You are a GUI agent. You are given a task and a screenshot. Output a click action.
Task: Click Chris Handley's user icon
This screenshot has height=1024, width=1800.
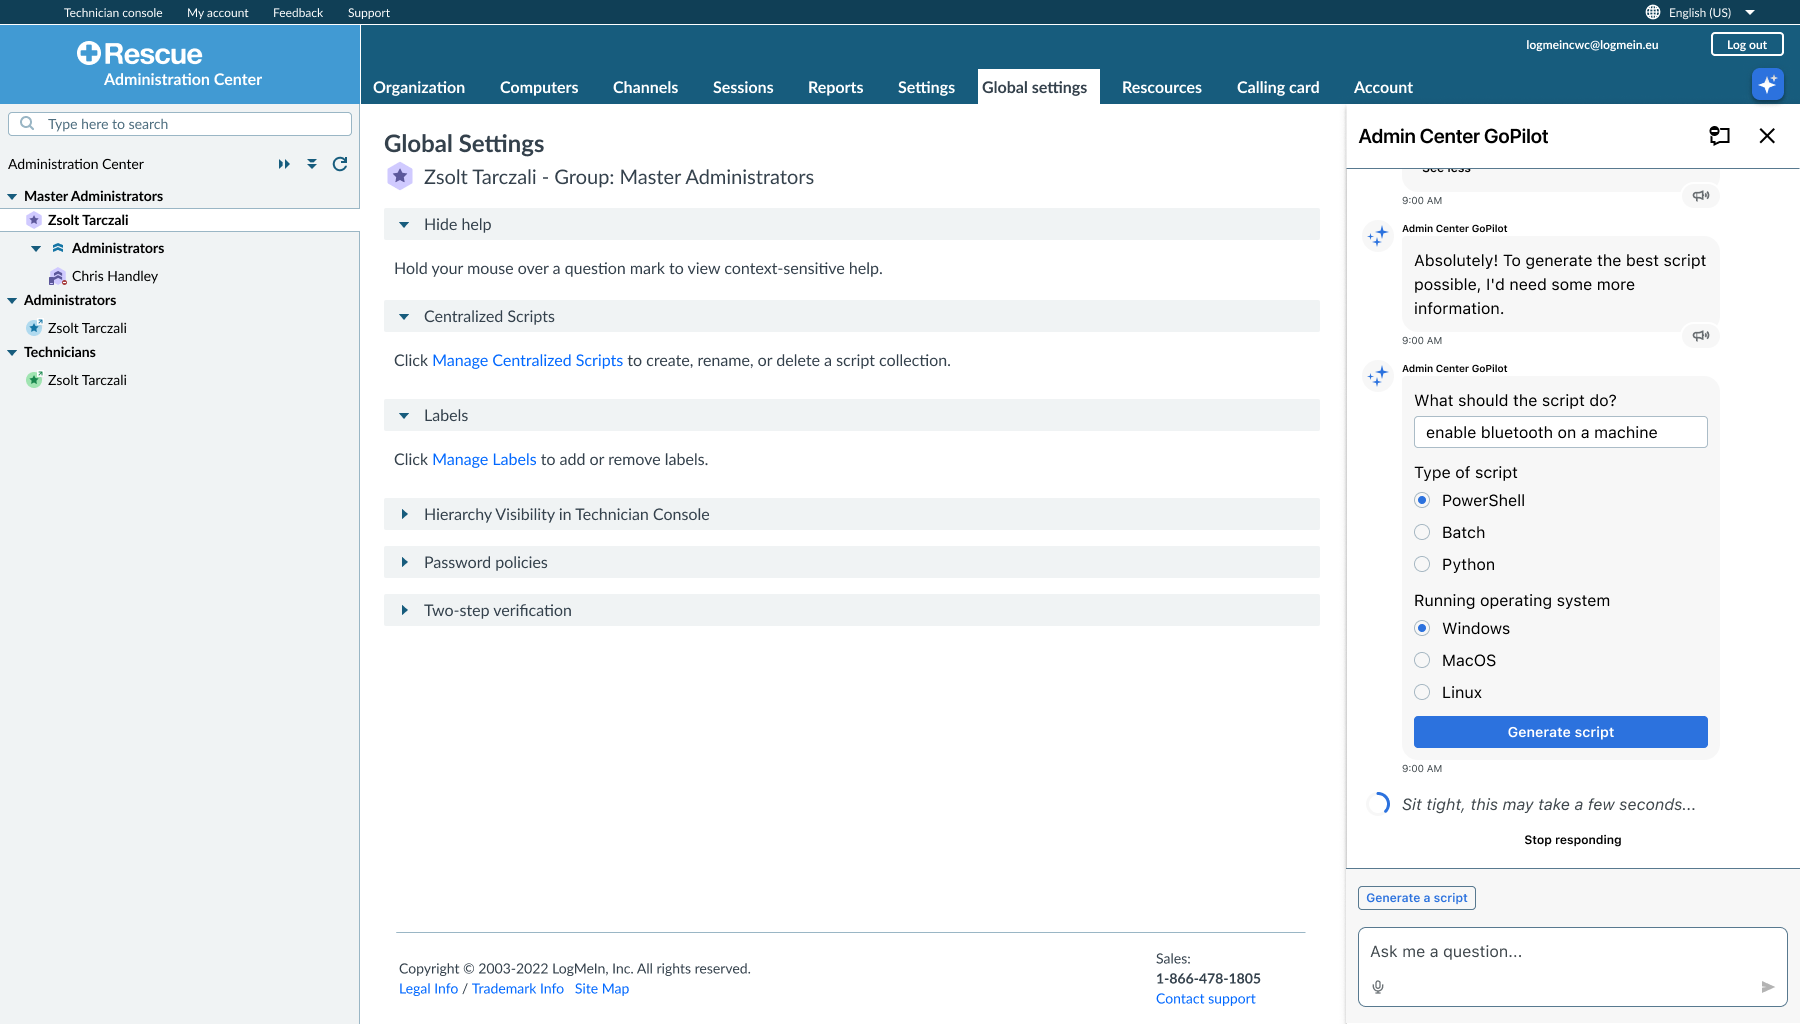[x=57, y=276]
